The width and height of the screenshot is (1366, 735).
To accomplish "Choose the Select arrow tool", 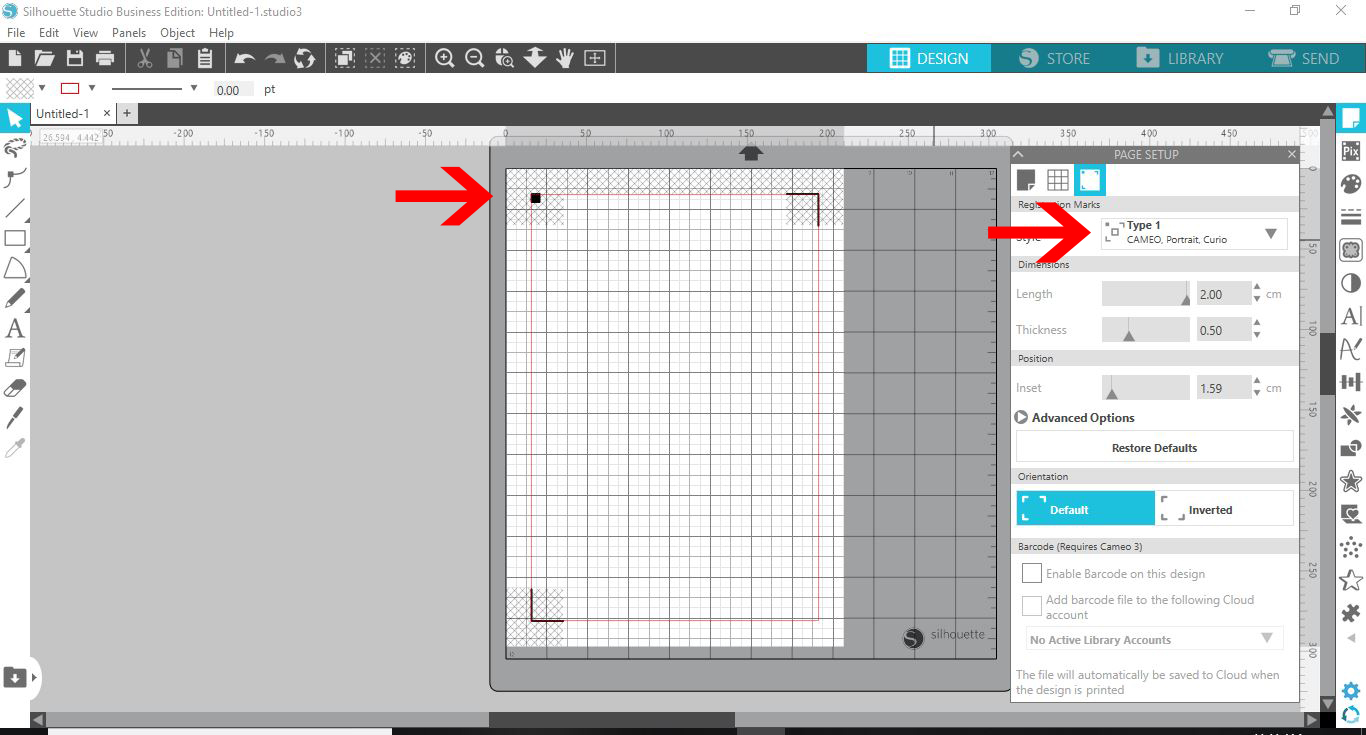I will point(15,119).
